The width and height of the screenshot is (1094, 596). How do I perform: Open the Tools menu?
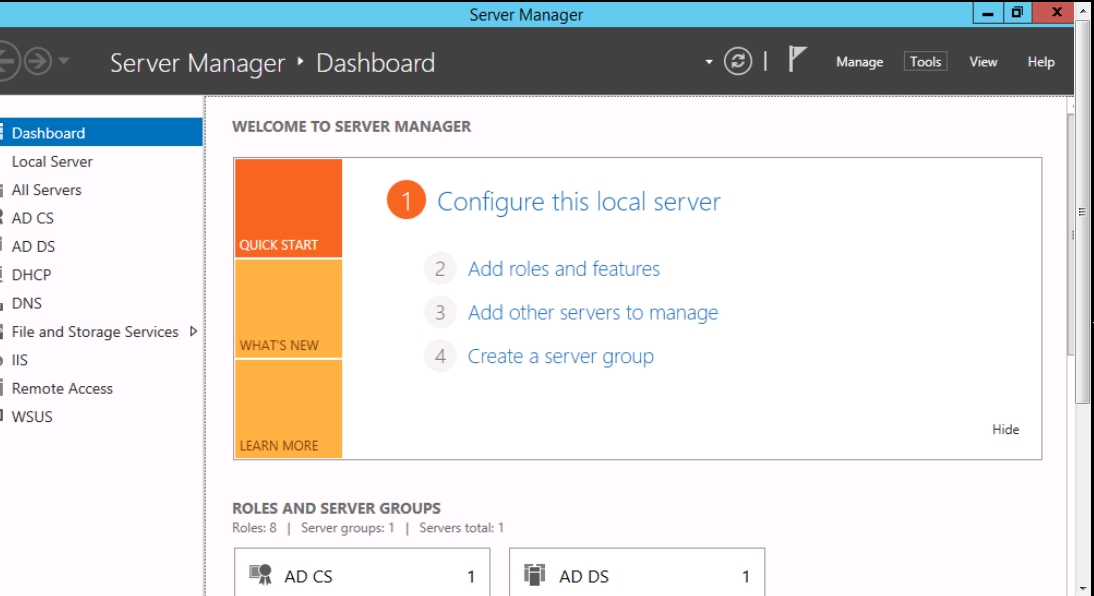pos(925,61)
